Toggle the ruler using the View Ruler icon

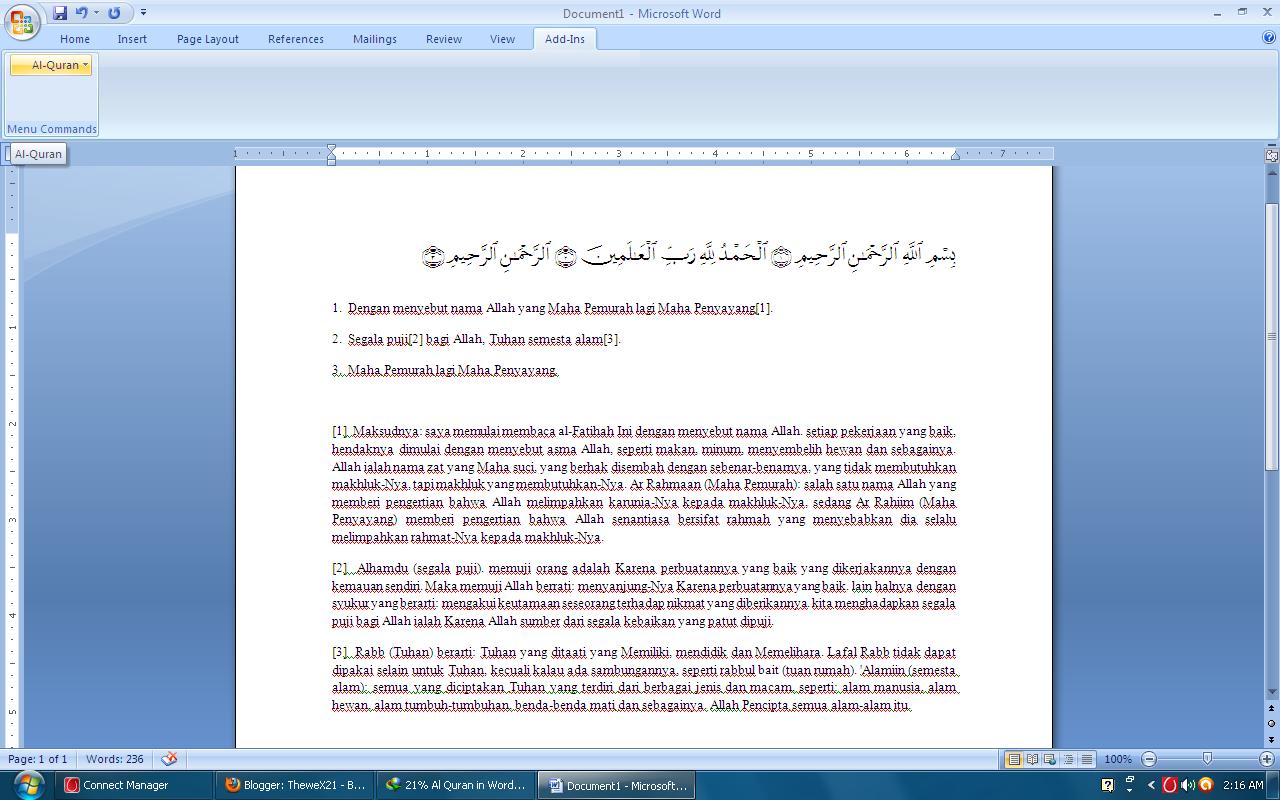click(x=1272, y=156)
